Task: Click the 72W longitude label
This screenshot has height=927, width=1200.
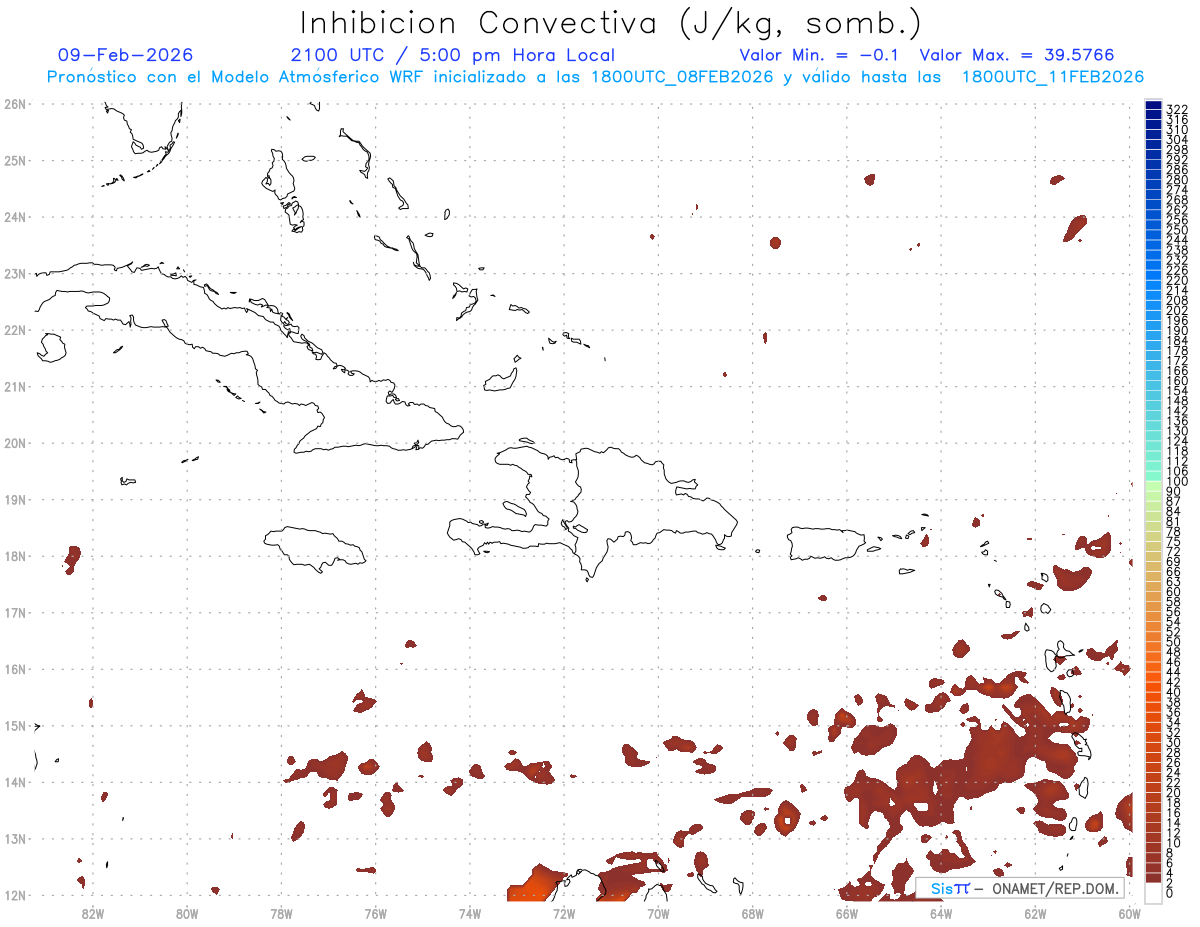Action: point(564,913)
